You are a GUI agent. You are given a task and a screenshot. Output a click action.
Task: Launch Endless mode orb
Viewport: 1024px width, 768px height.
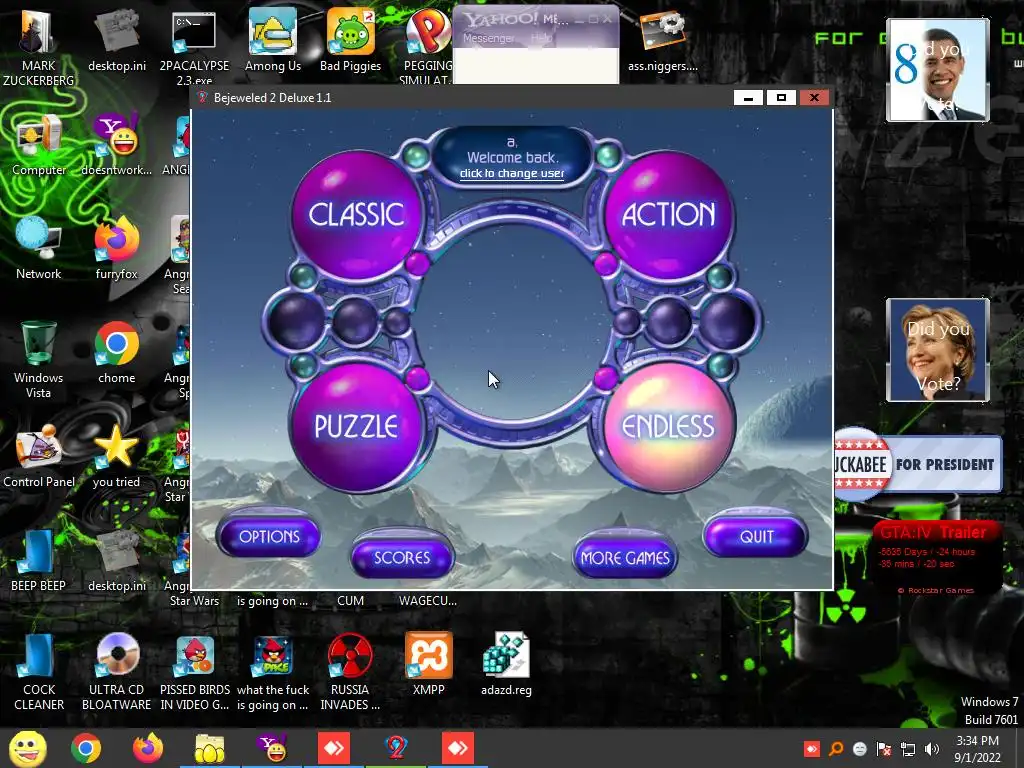[668, 426]
